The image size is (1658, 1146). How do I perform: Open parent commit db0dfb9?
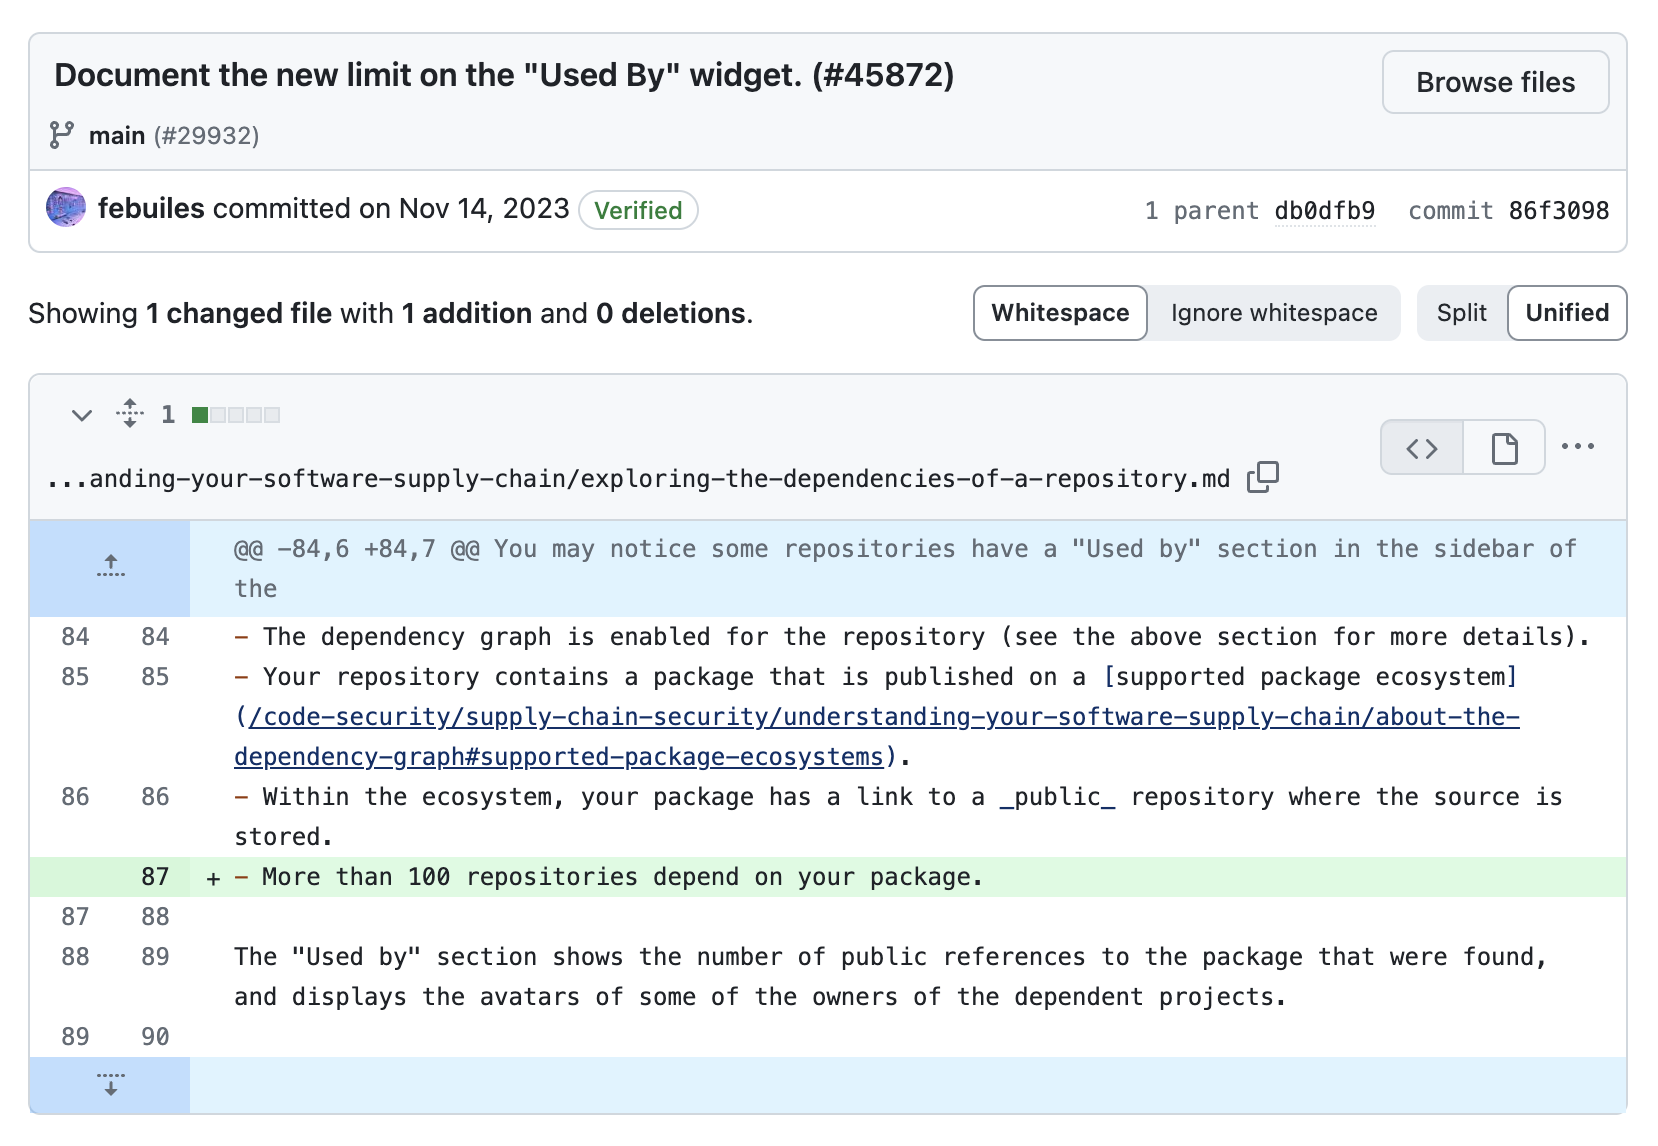(1324, 211)
